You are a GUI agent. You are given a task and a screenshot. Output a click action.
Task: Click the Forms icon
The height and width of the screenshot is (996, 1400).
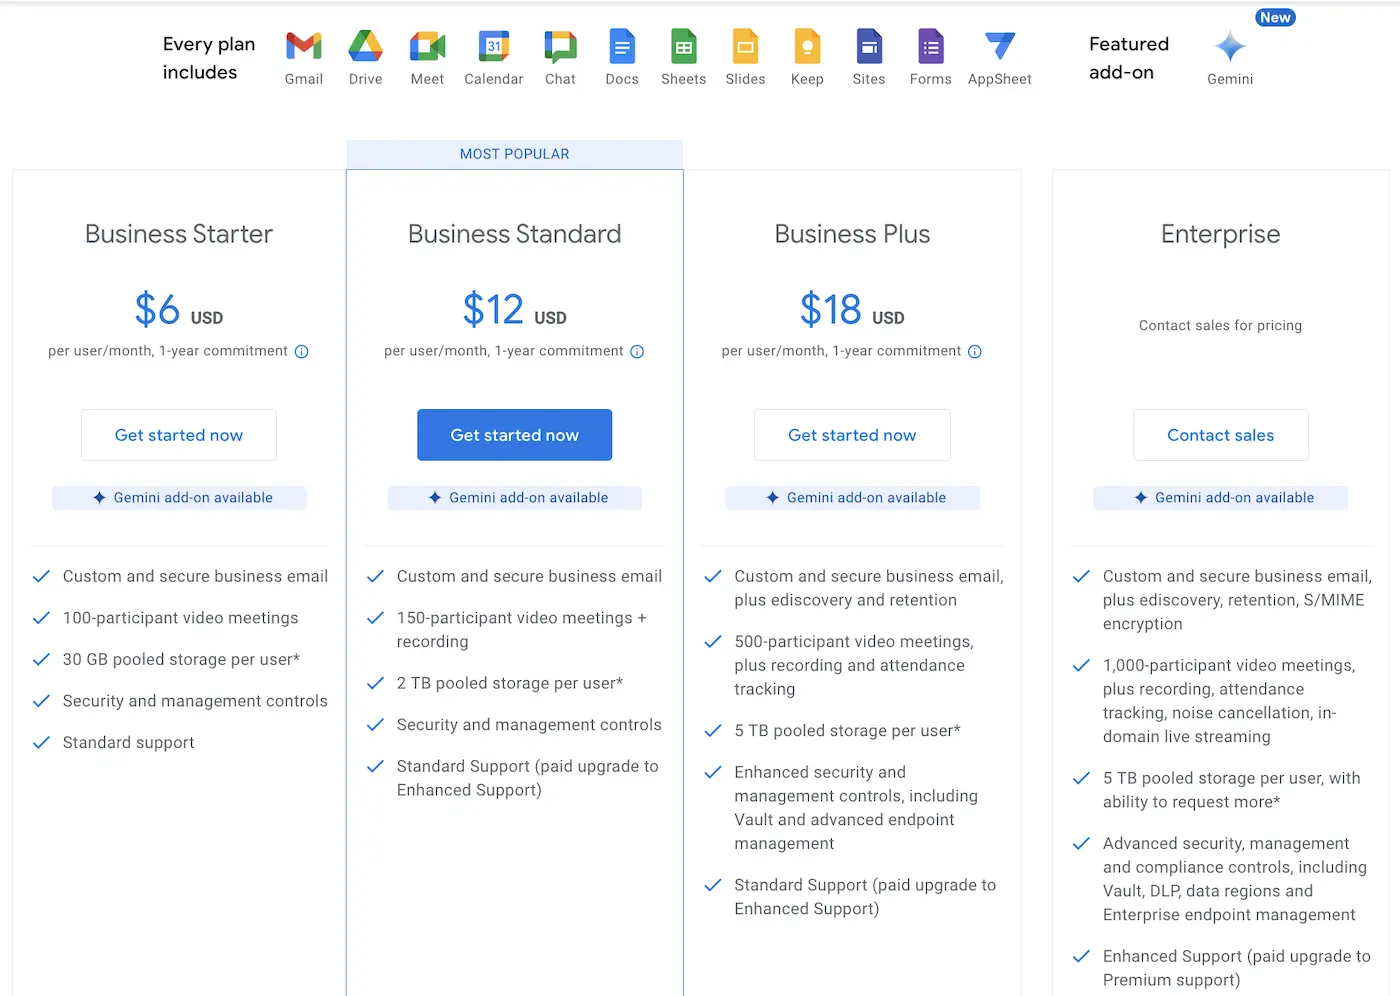tap(930, 48)
